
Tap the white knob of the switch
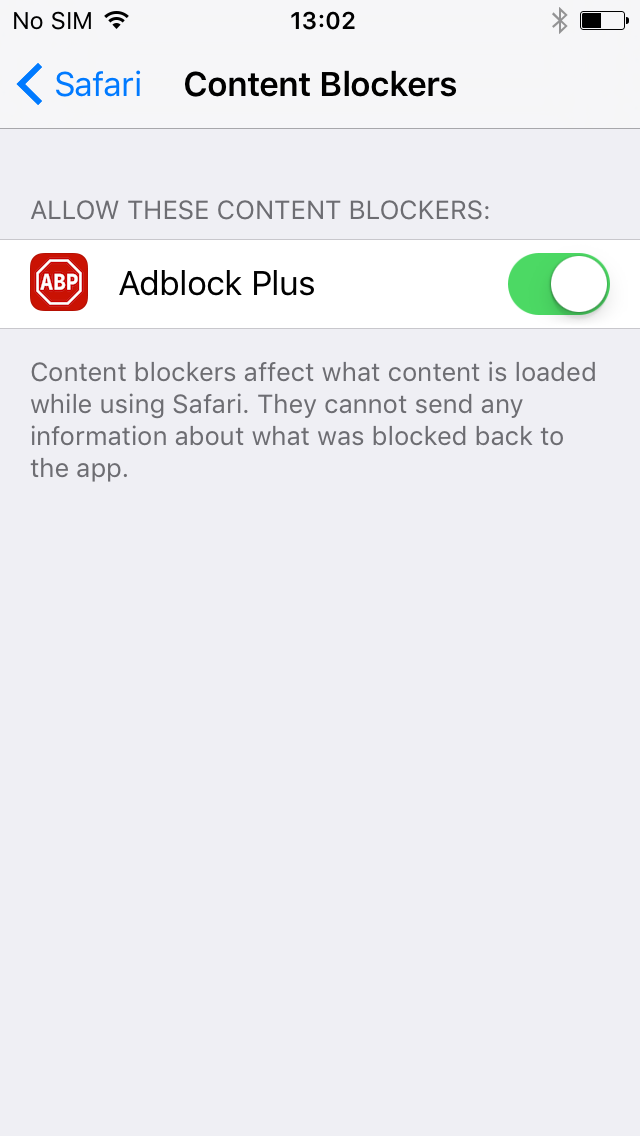tap(578, 283)
